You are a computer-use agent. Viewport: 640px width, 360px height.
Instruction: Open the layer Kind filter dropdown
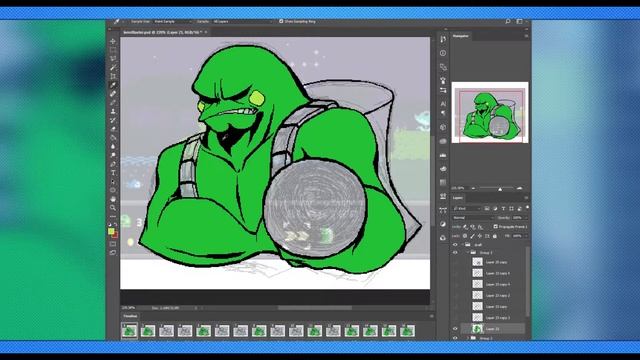coord(467,209)
